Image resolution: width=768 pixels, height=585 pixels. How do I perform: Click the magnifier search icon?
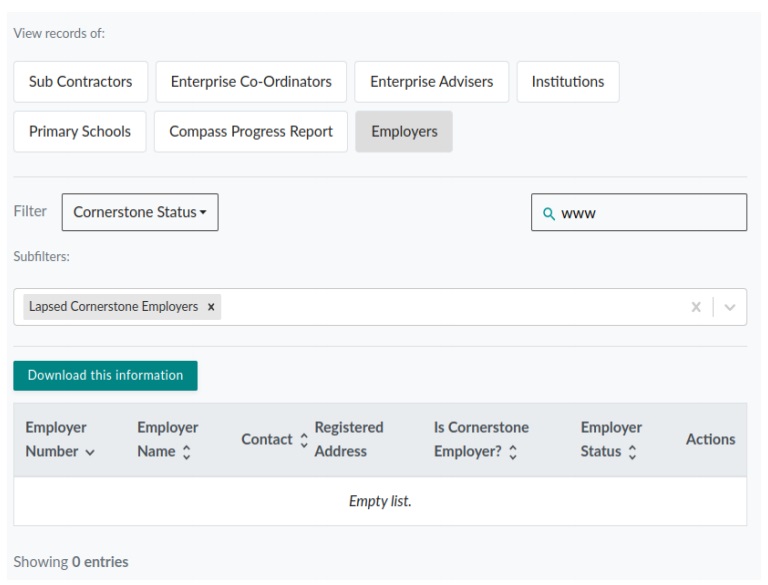549,214
